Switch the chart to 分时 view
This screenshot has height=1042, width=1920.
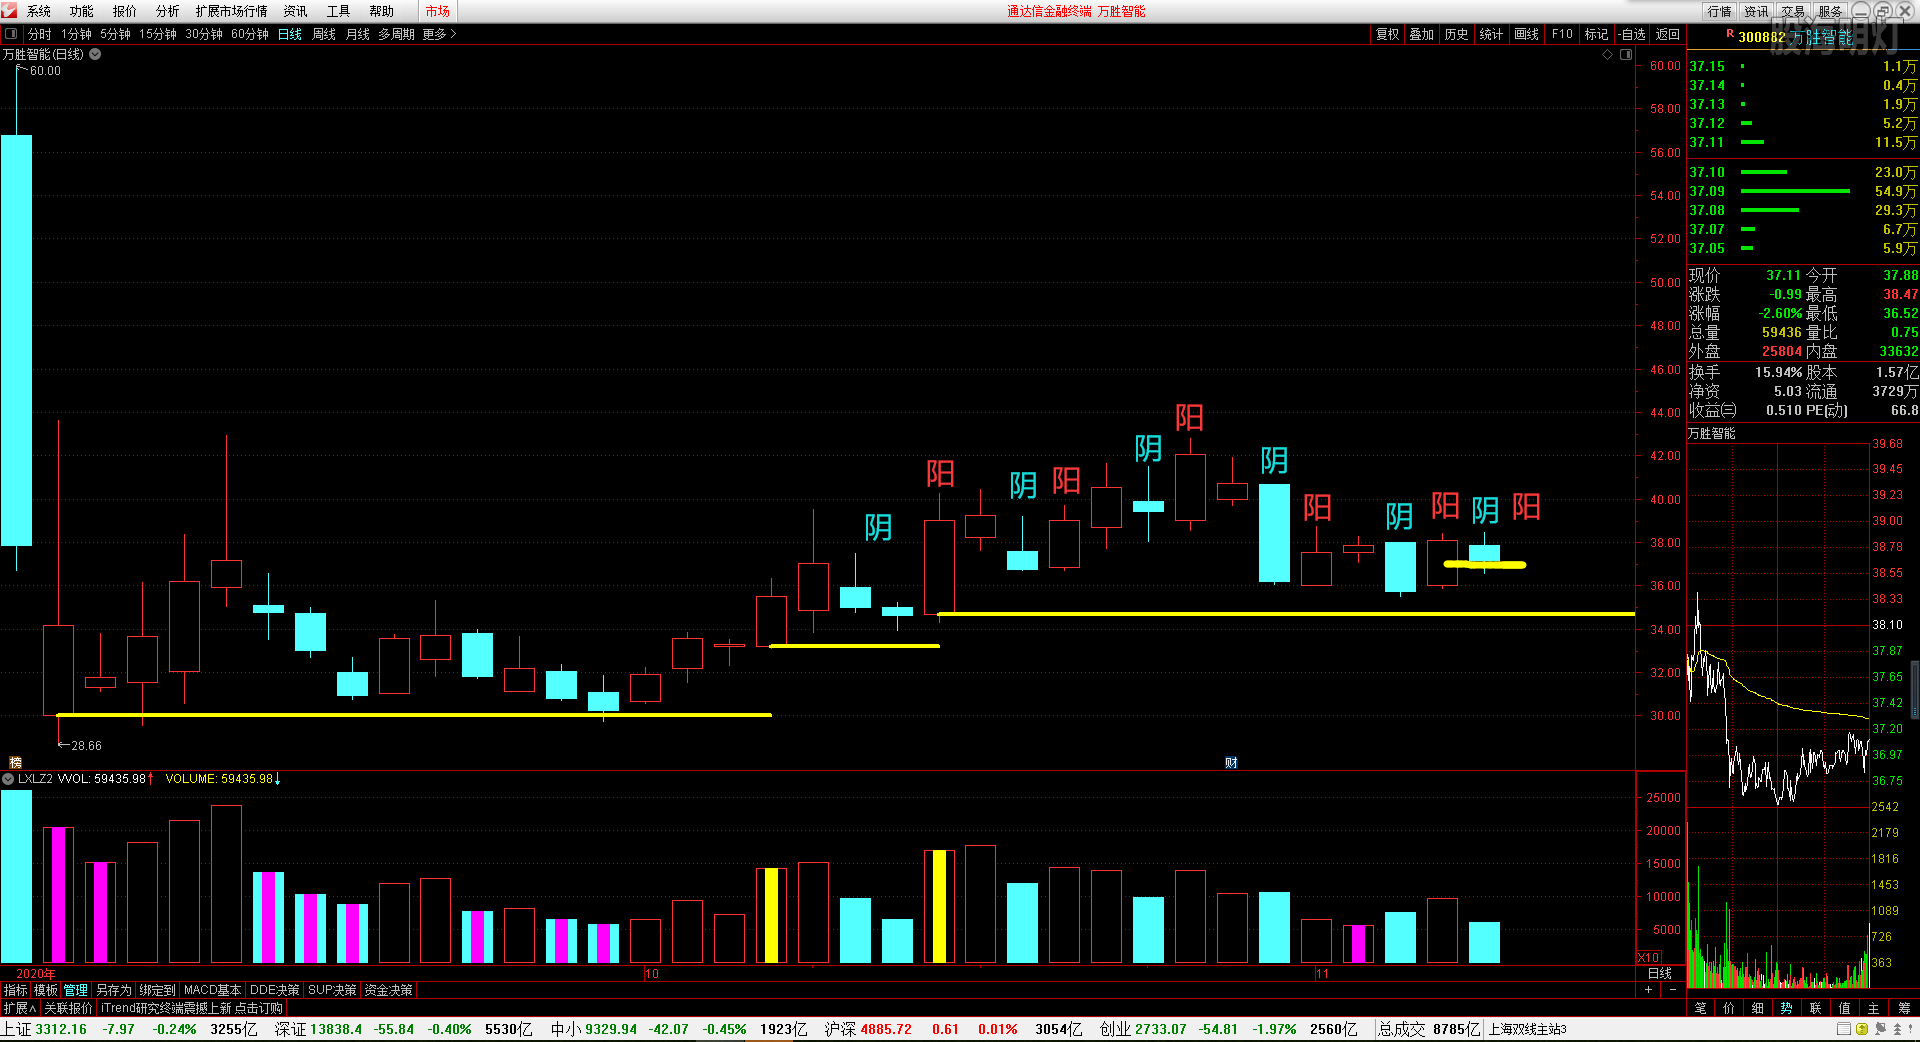click(x=40, y=34)
